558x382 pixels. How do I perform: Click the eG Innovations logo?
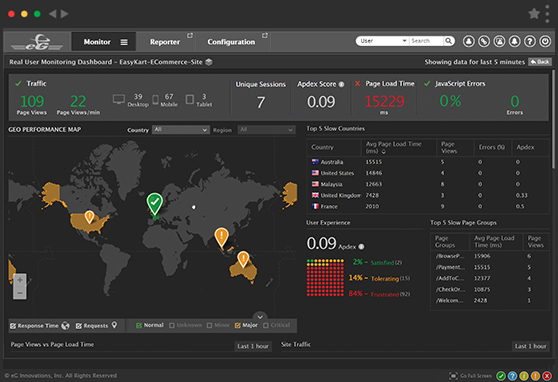(x=37, y=42)
